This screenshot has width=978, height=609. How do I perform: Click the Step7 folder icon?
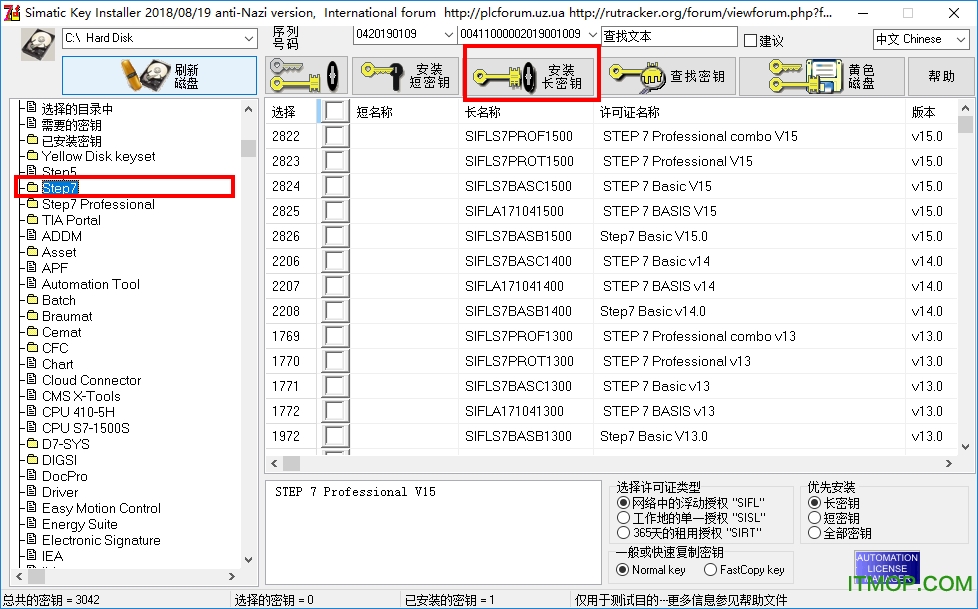(x=33, y=187)
